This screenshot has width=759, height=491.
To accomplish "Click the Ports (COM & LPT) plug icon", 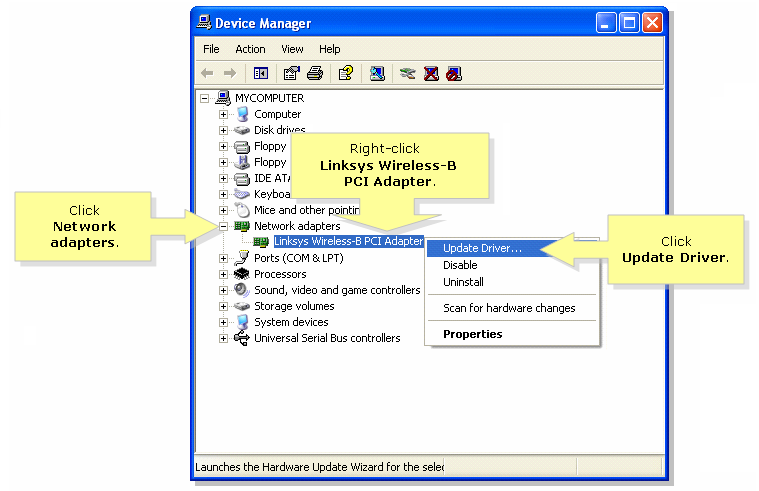I will coord(241,258).
